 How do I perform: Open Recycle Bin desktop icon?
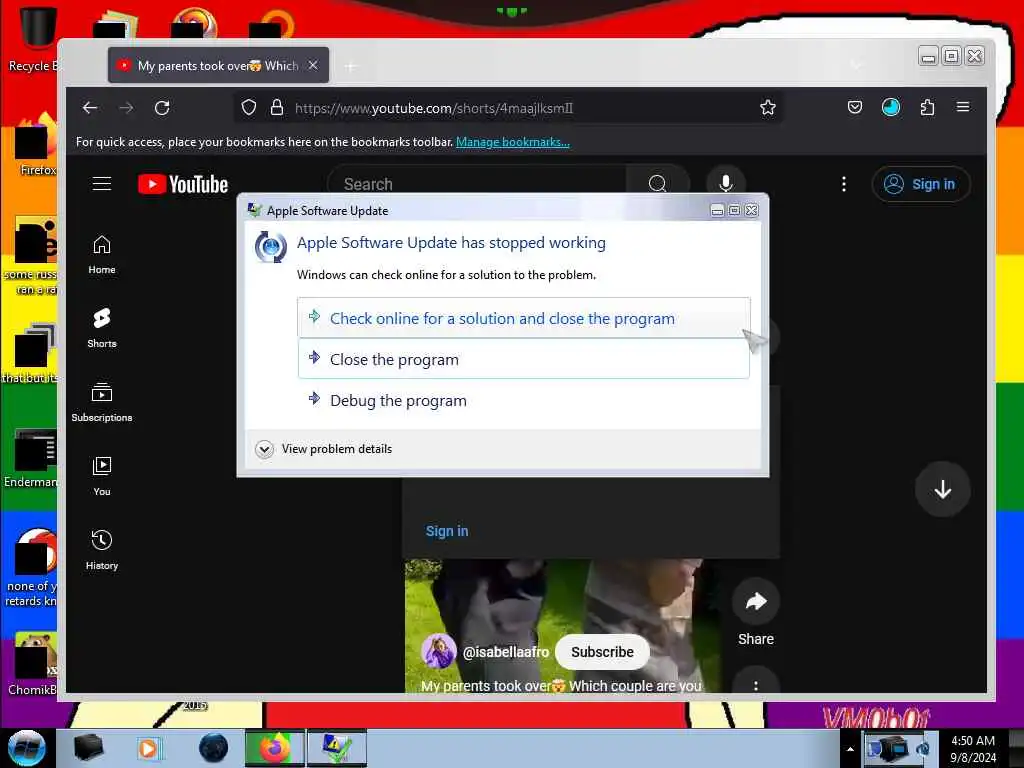tap(34, 39)
